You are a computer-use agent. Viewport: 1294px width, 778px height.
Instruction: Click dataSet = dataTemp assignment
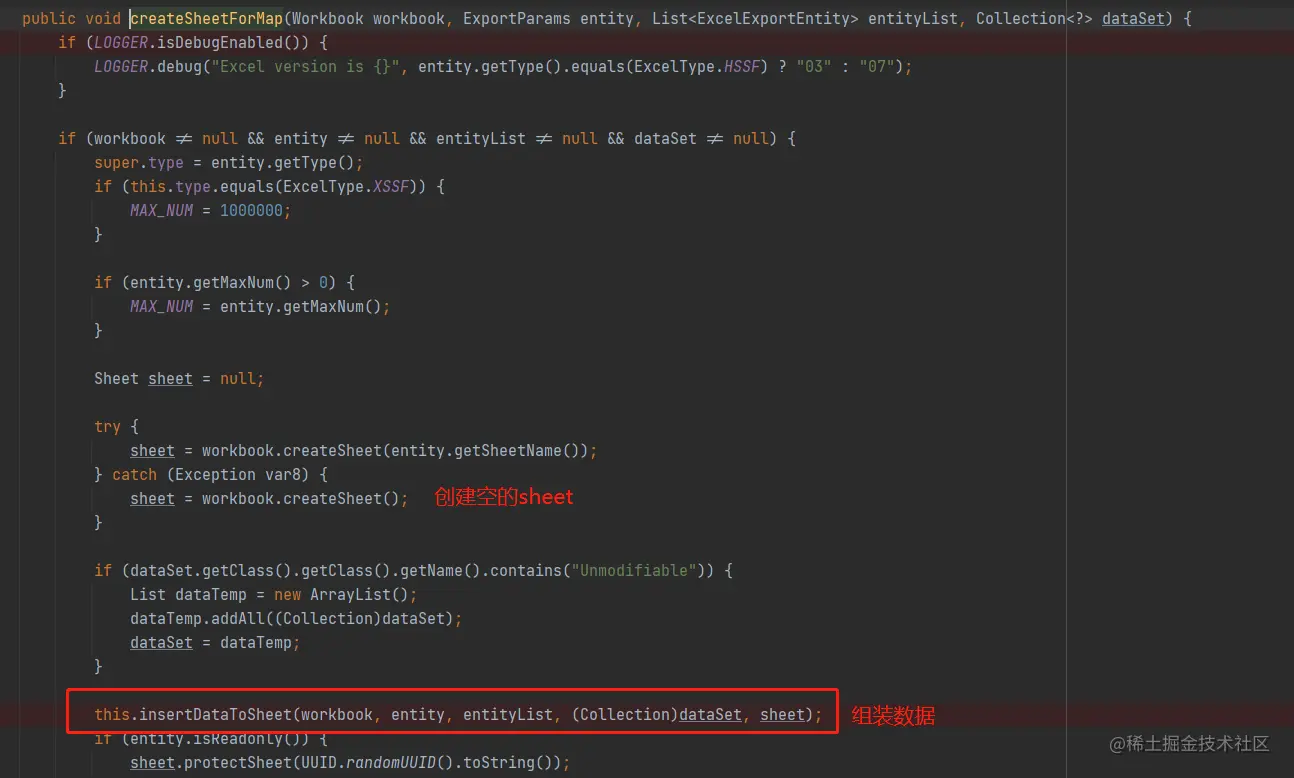[215, 642]
